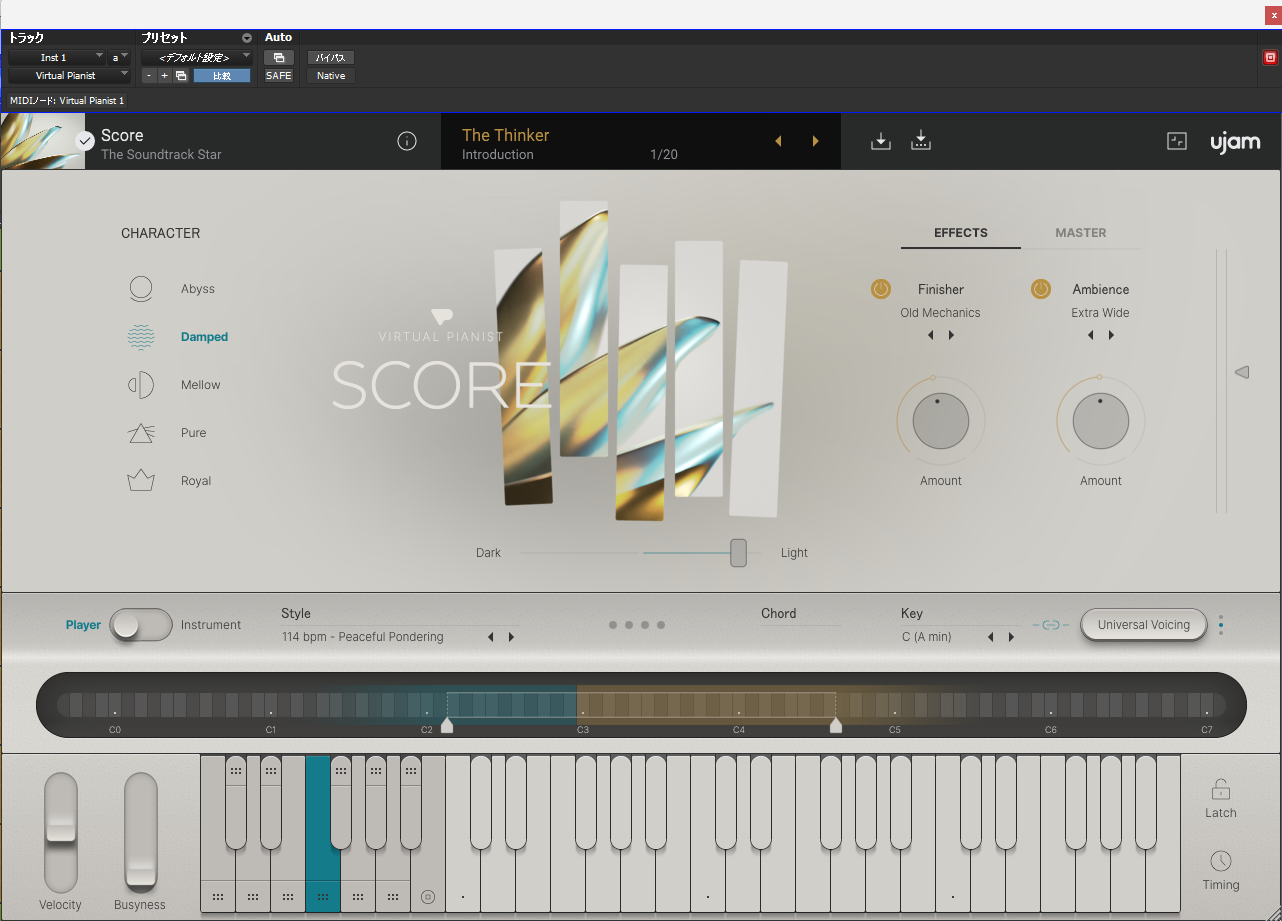The height and width of the screenshot is (921, 1282).
Task: Click the Dark/Light slider handle
Action: point(738,553)
